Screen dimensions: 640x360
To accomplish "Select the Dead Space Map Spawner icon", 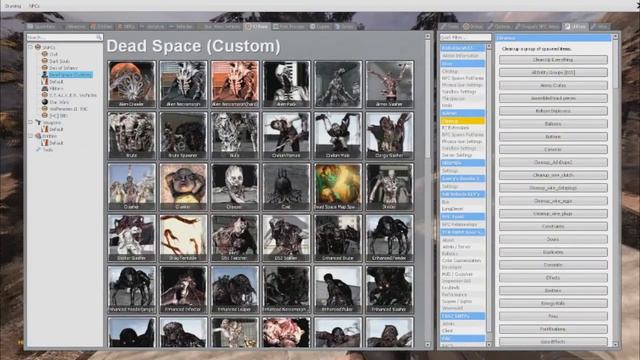I will coord(338,187).
